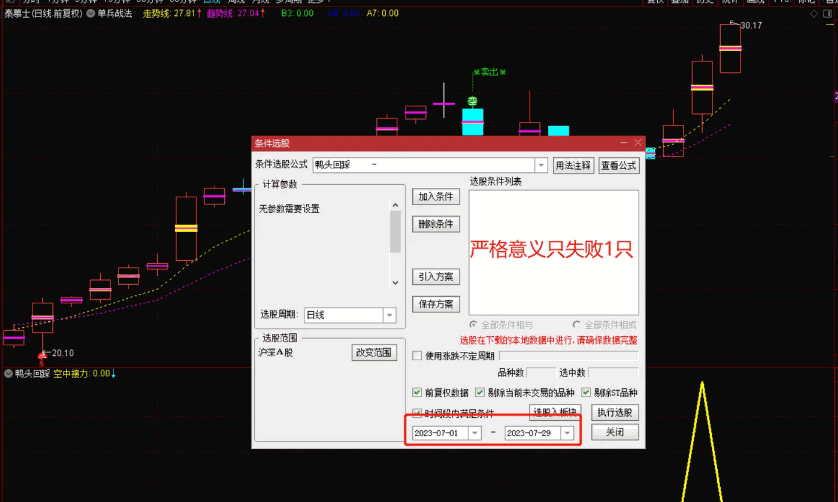Click the A7: 0.00 value
Screen dimensions: 838x502
tap(383, 13)
